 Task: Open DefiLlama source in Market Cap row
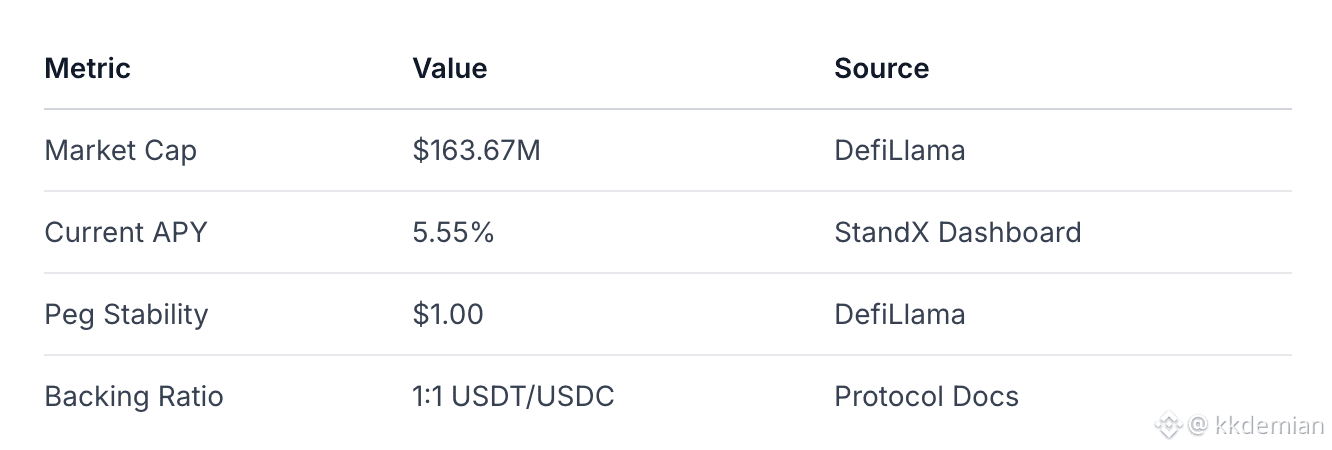tap(900, 151)
